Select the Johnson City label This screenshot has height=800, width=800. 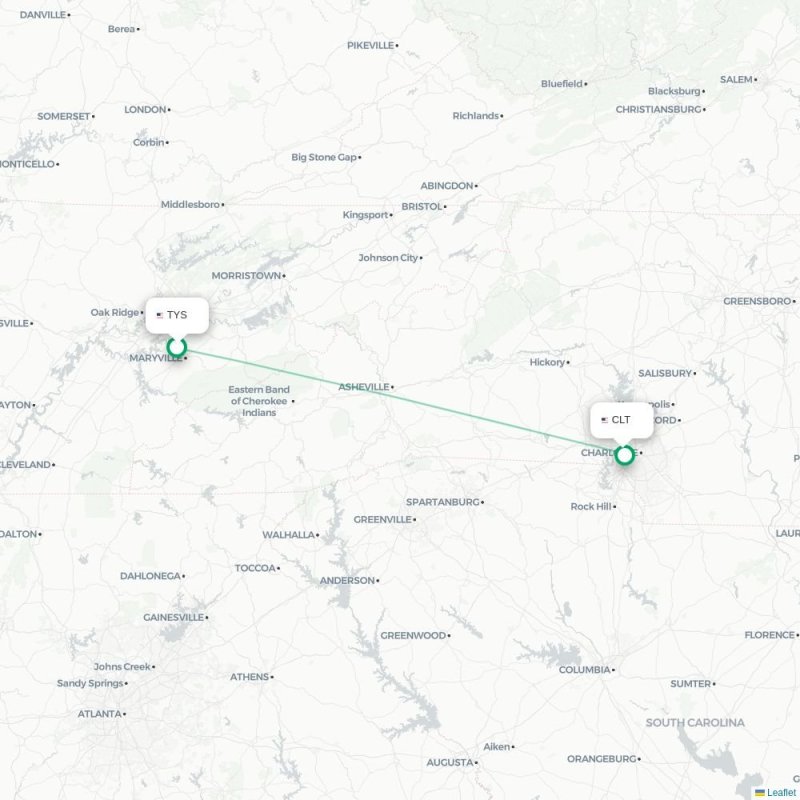tap(388, 258)
